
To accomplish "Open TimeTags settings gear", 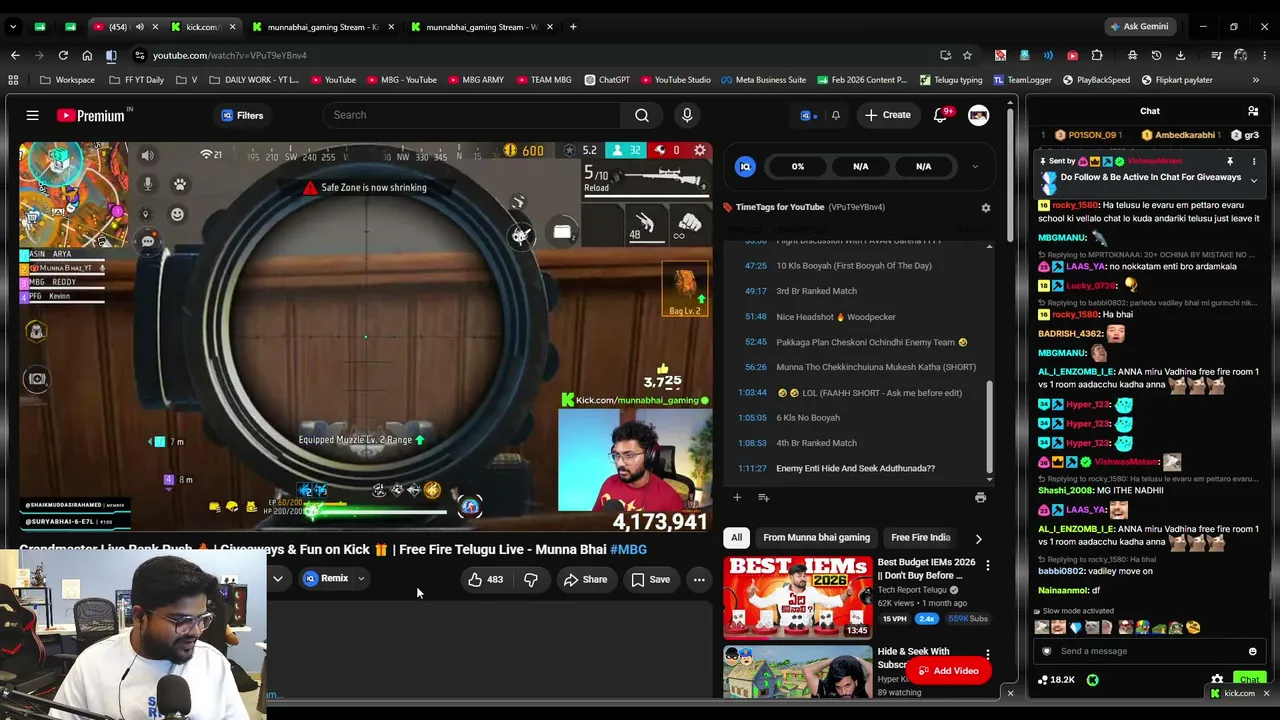I will 986,208.
